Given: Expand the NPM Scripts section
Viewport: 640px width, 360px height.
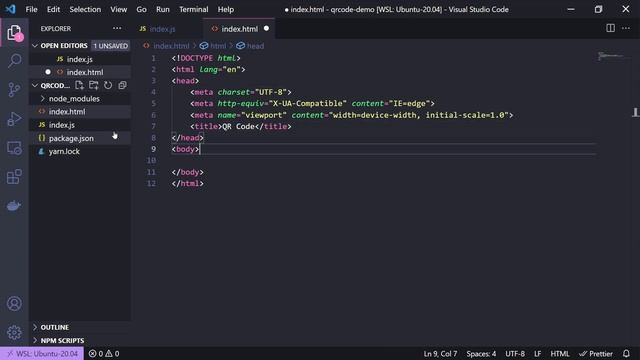Looking at the screenshot, I should [35, 340].
